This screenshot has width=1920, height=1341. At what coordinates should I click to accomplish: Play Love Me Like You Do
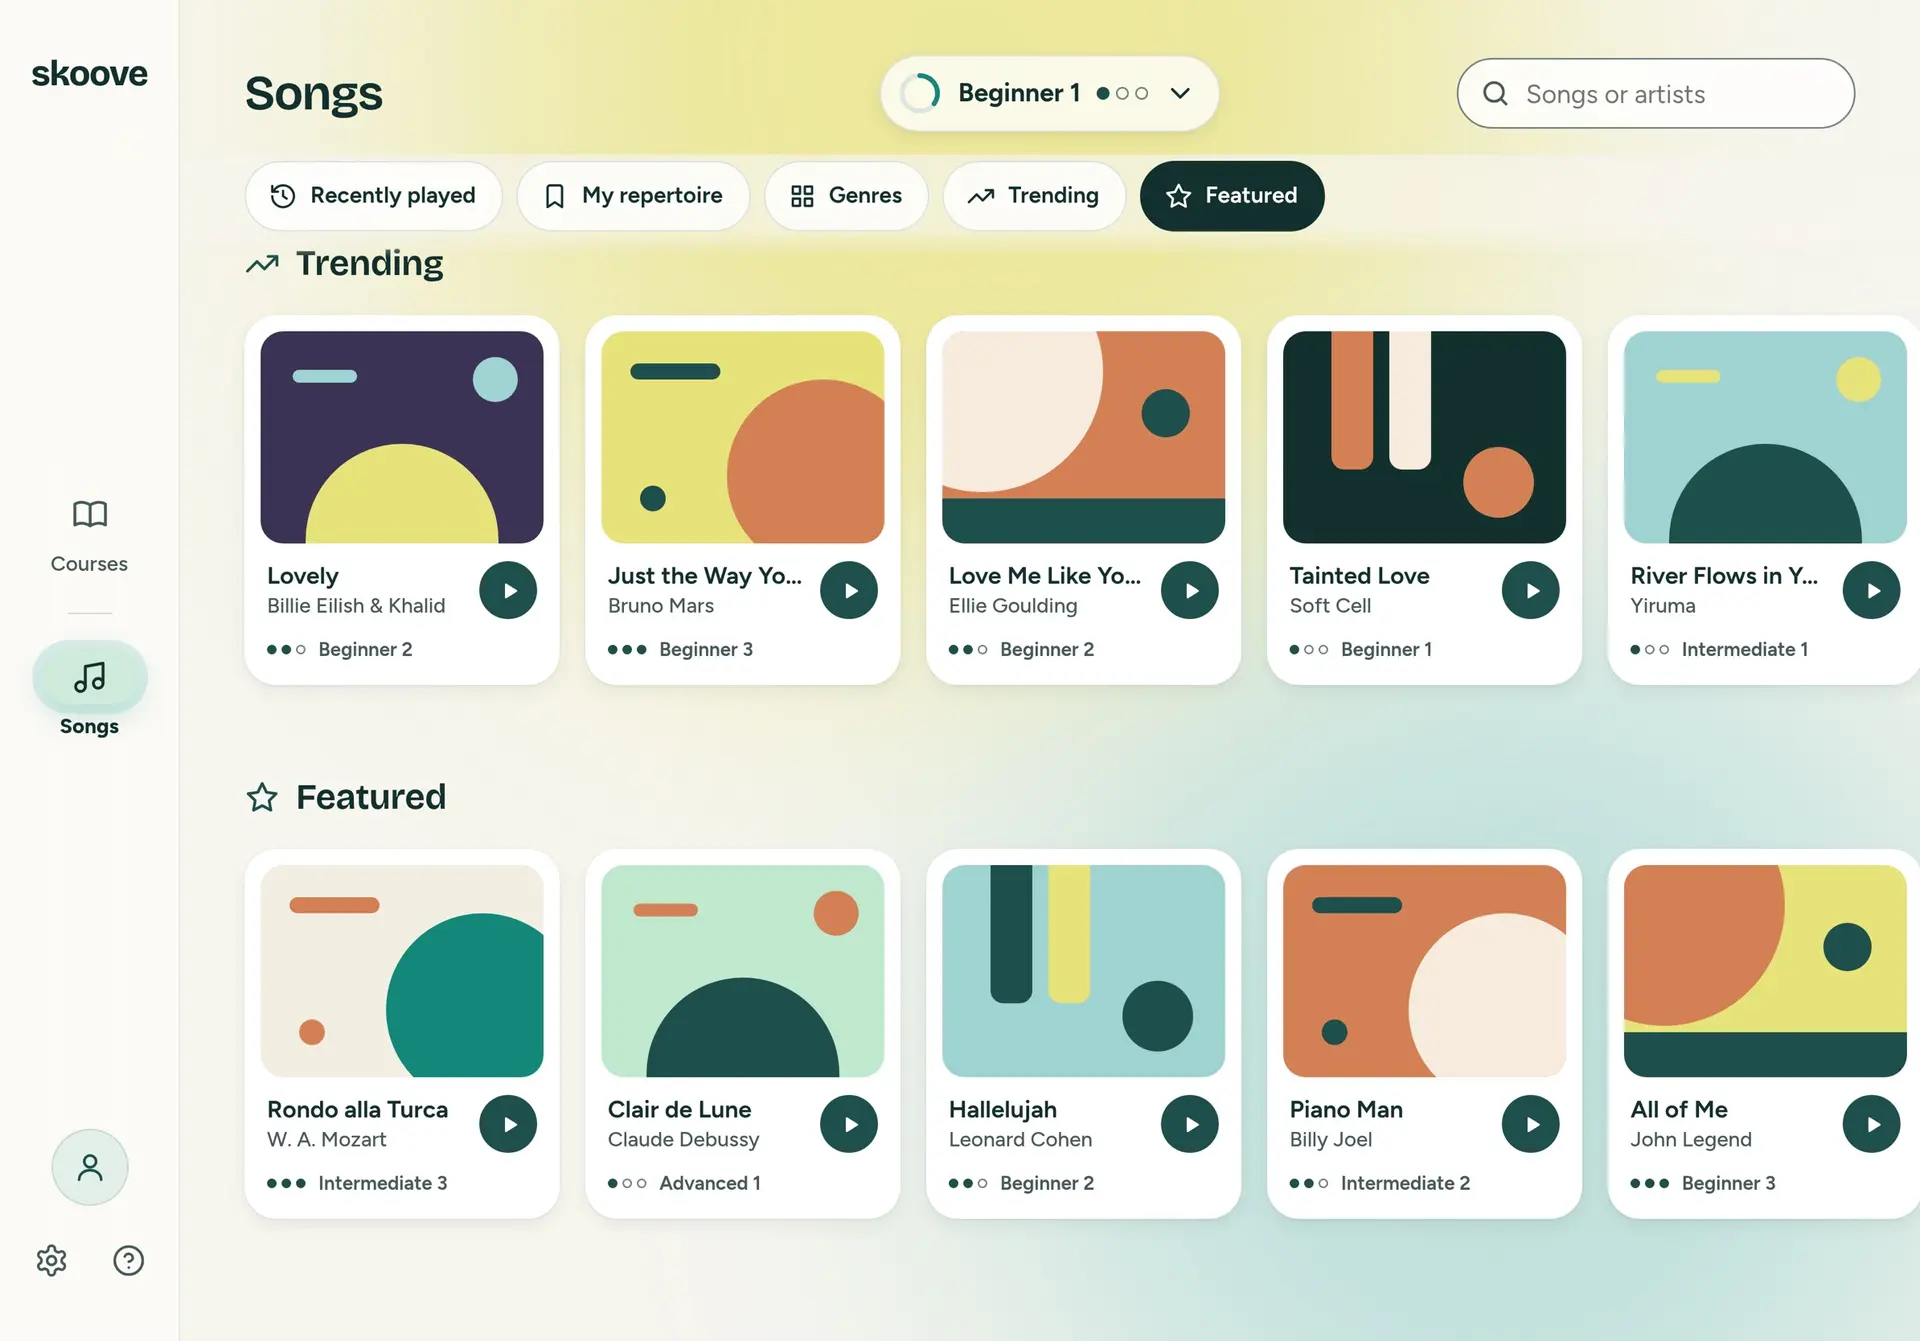point(1190,590)
